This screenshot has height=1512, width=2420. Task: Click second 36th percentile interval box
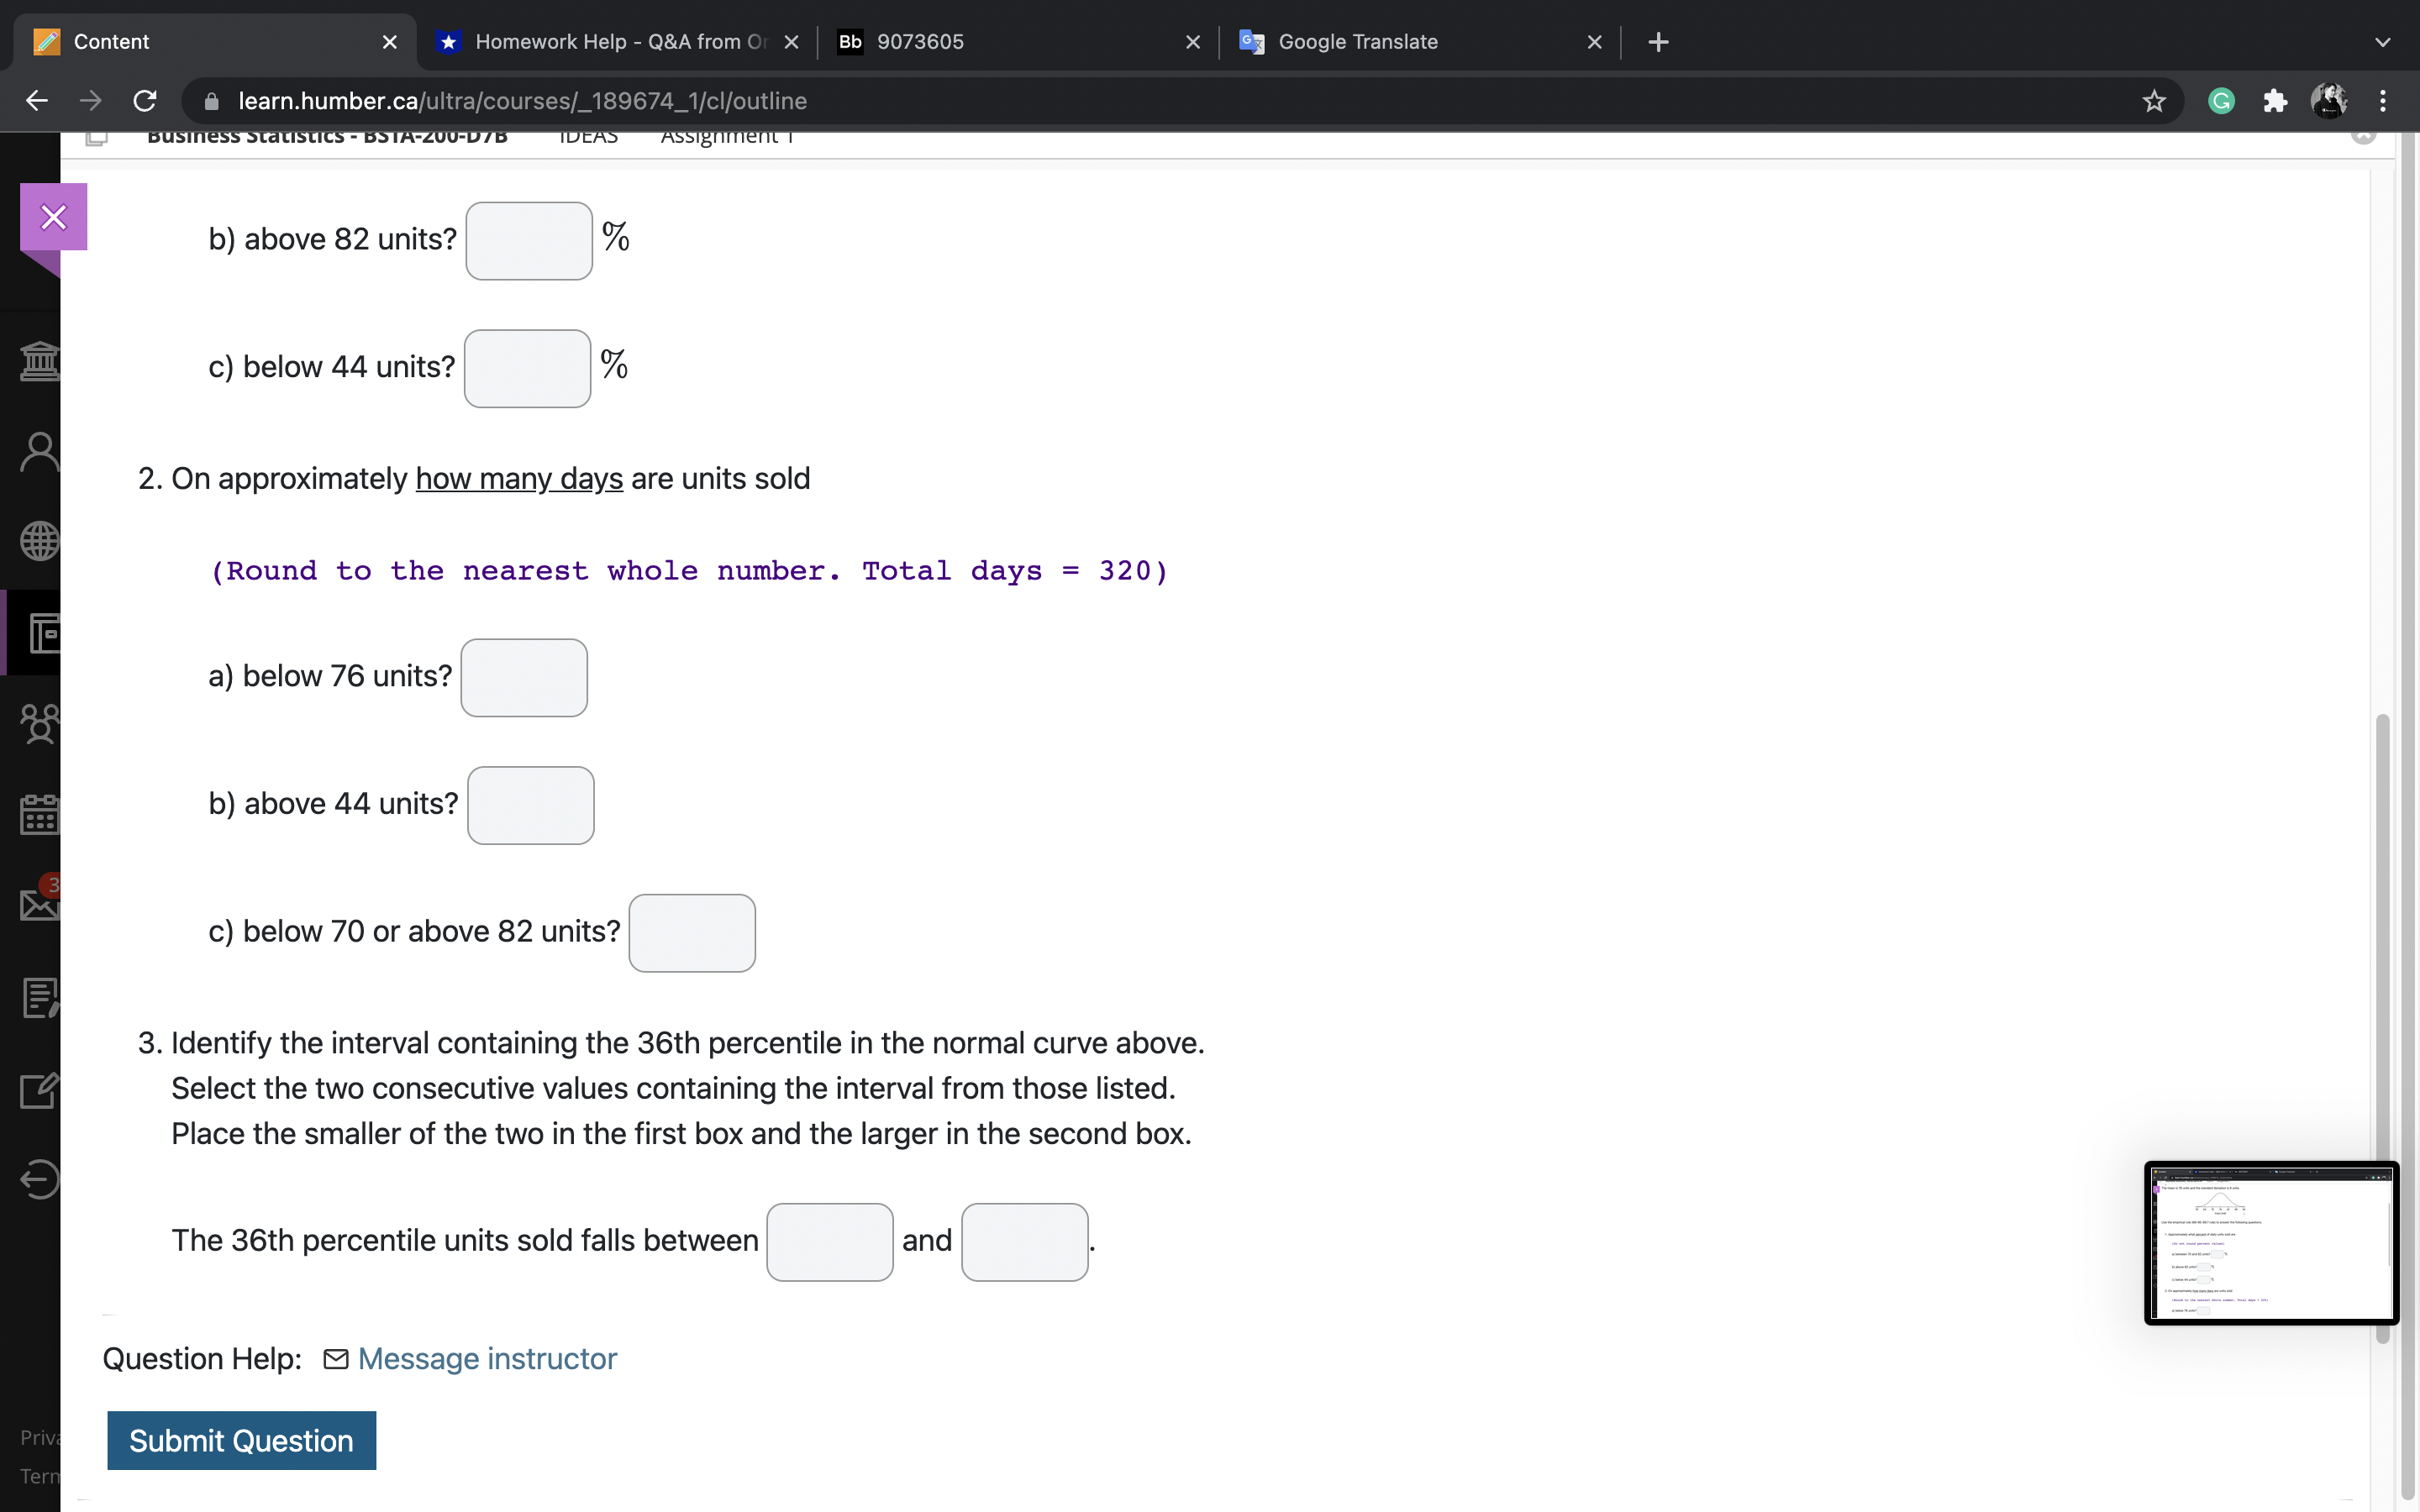1025,1242
